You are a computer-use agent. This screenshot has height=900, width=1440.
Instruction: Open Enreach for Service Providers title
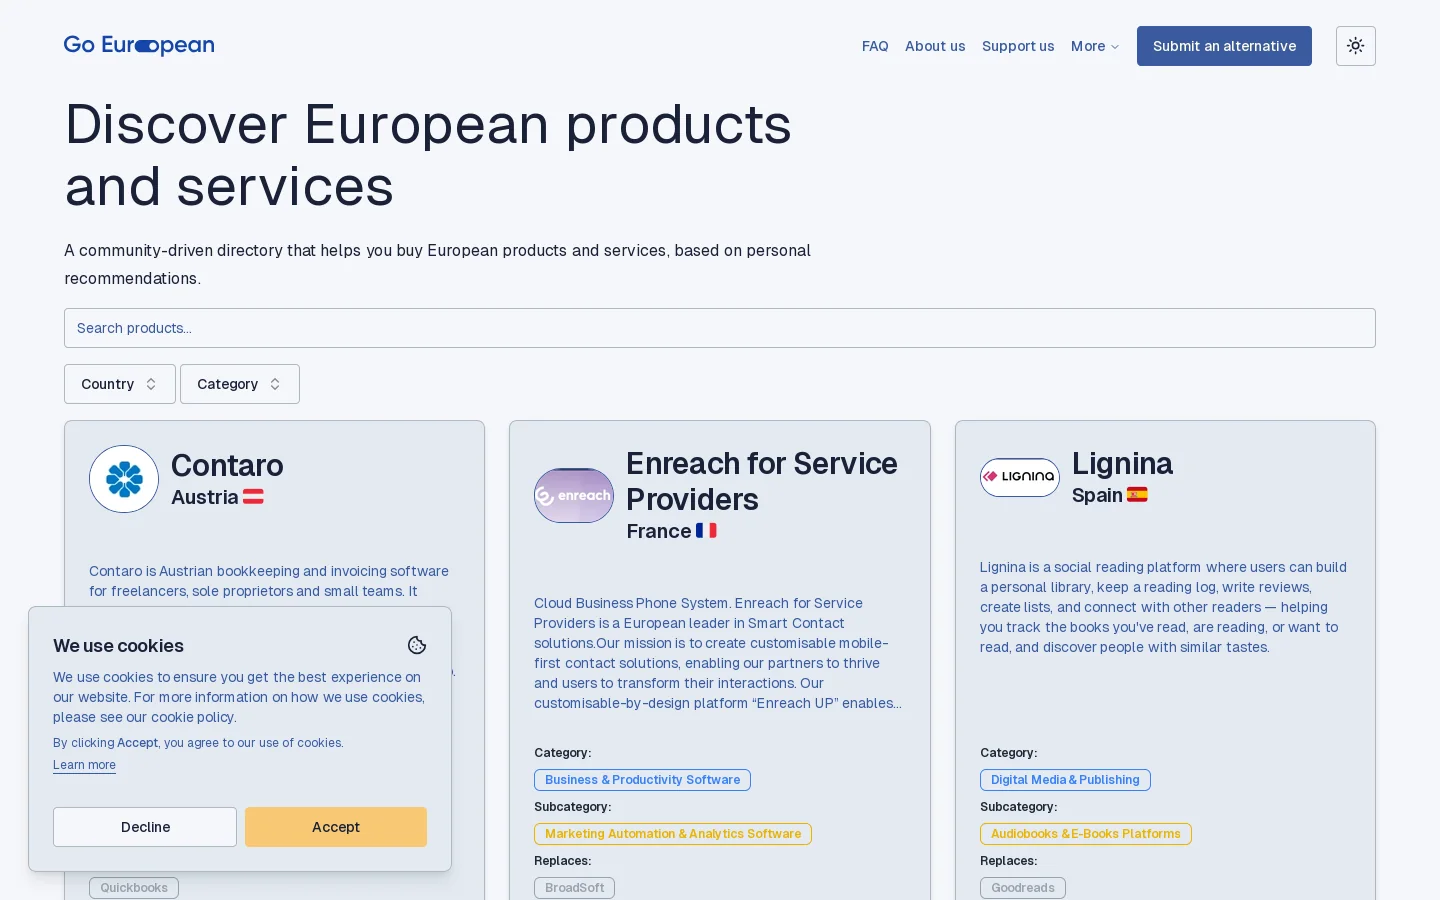pyautogui.click(x=762, y=481)
